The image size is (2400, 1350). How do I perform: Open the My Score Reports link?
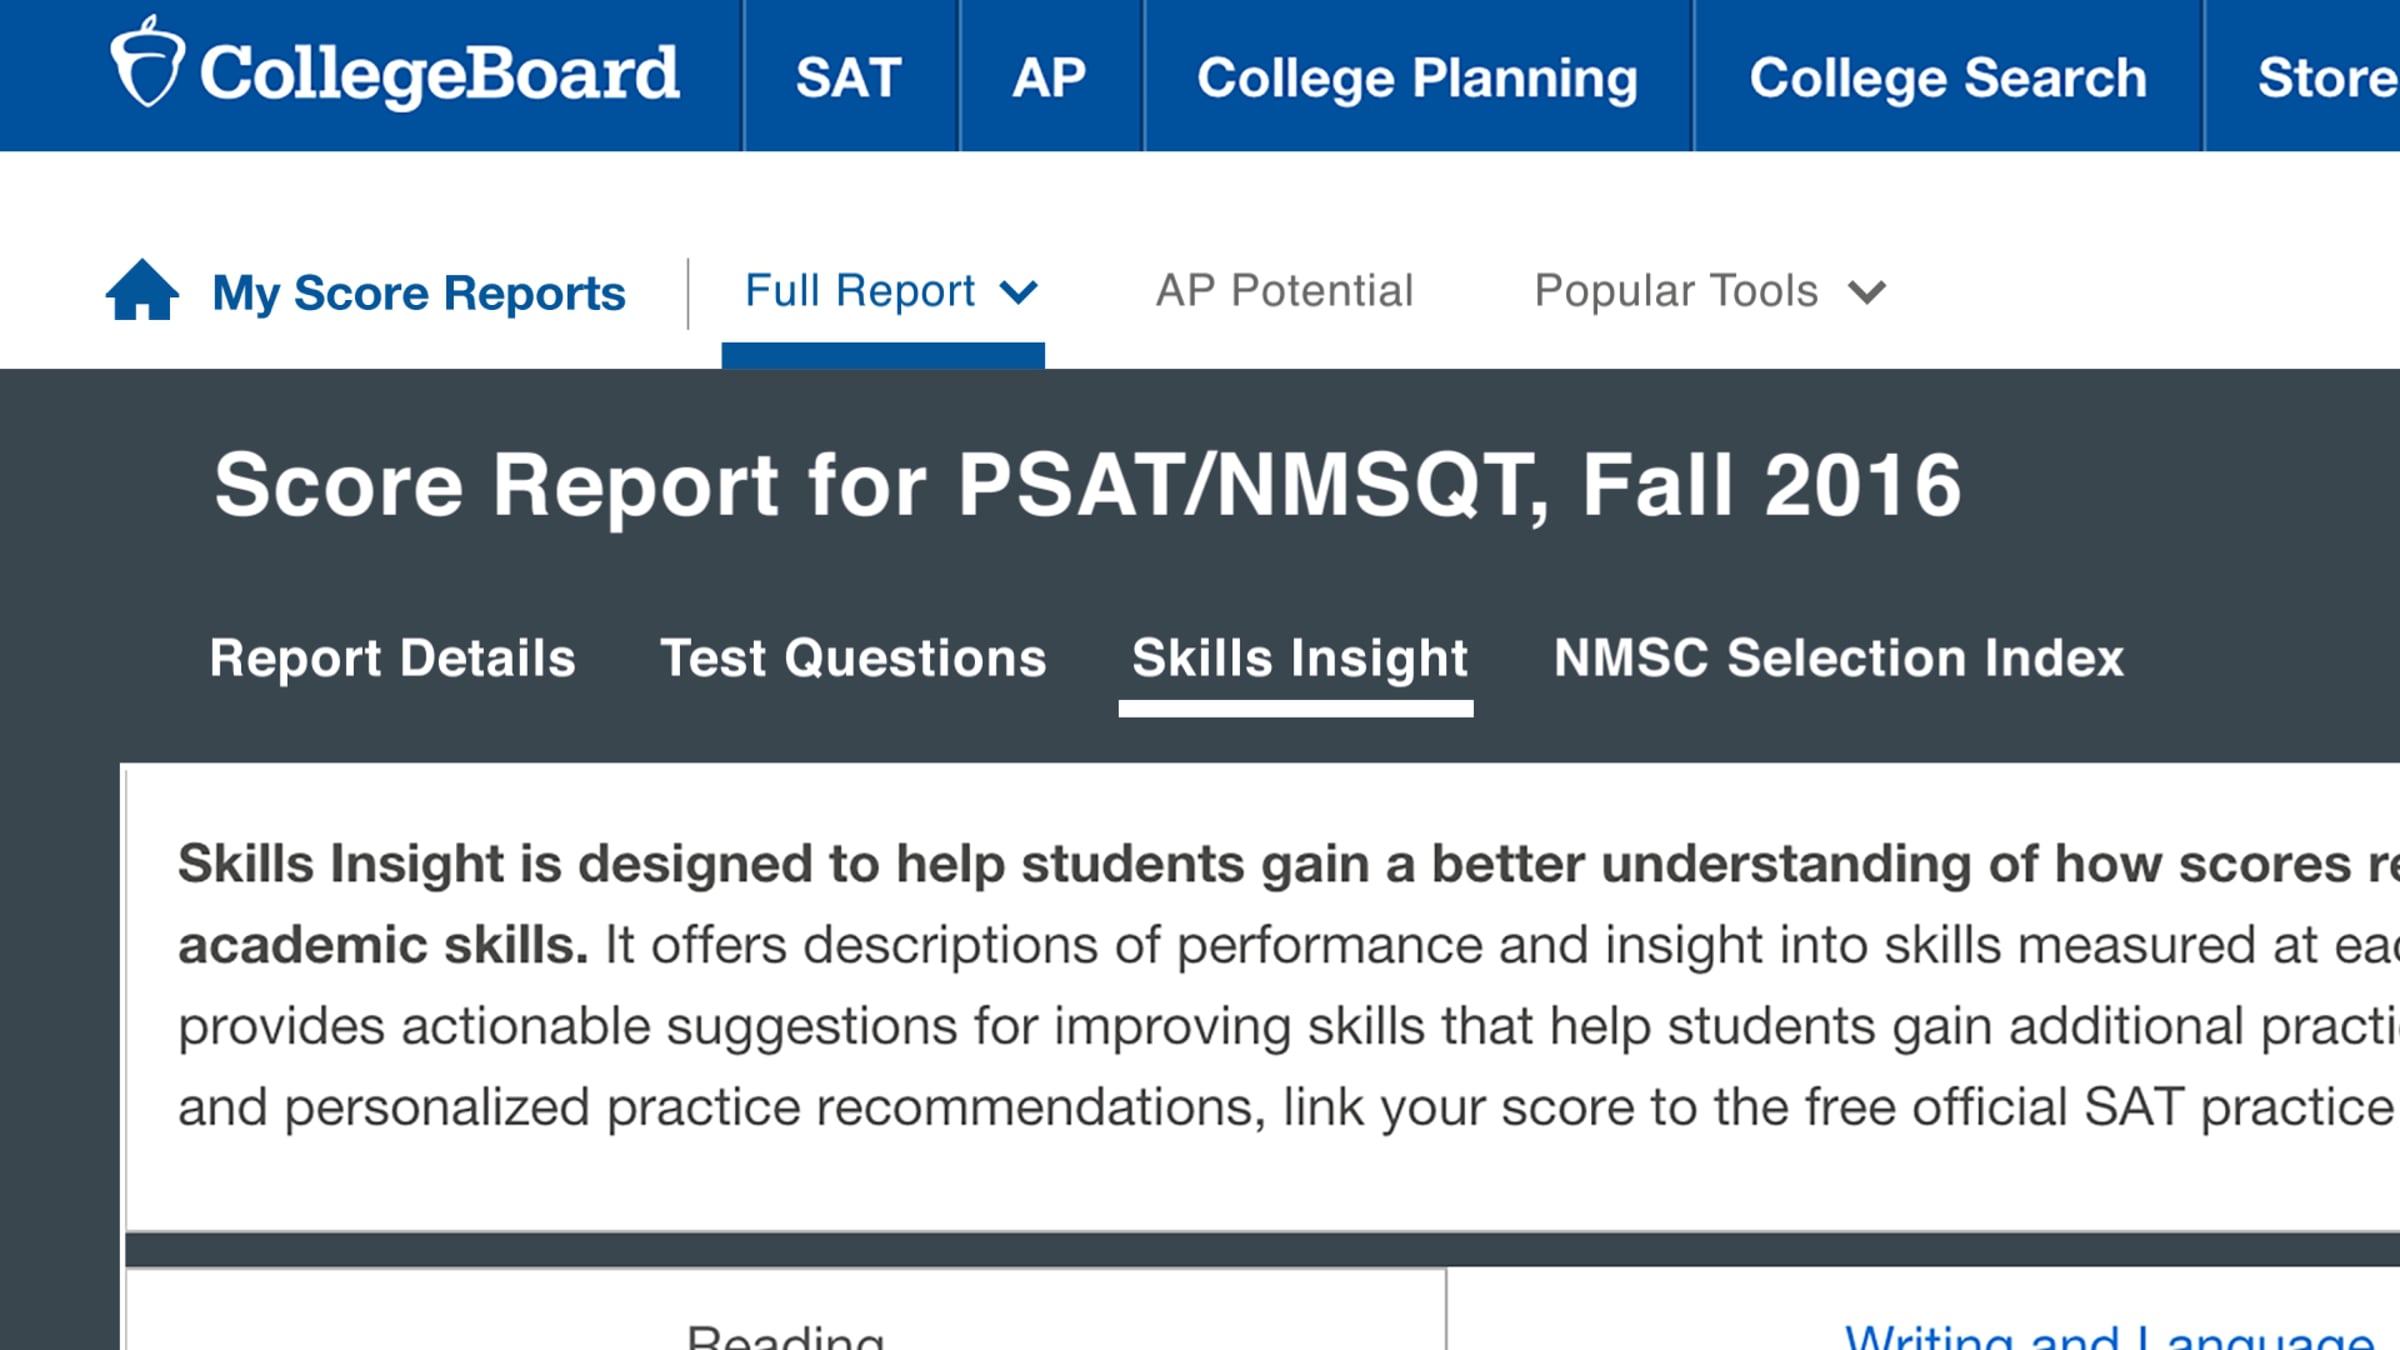tap(419, 293)
